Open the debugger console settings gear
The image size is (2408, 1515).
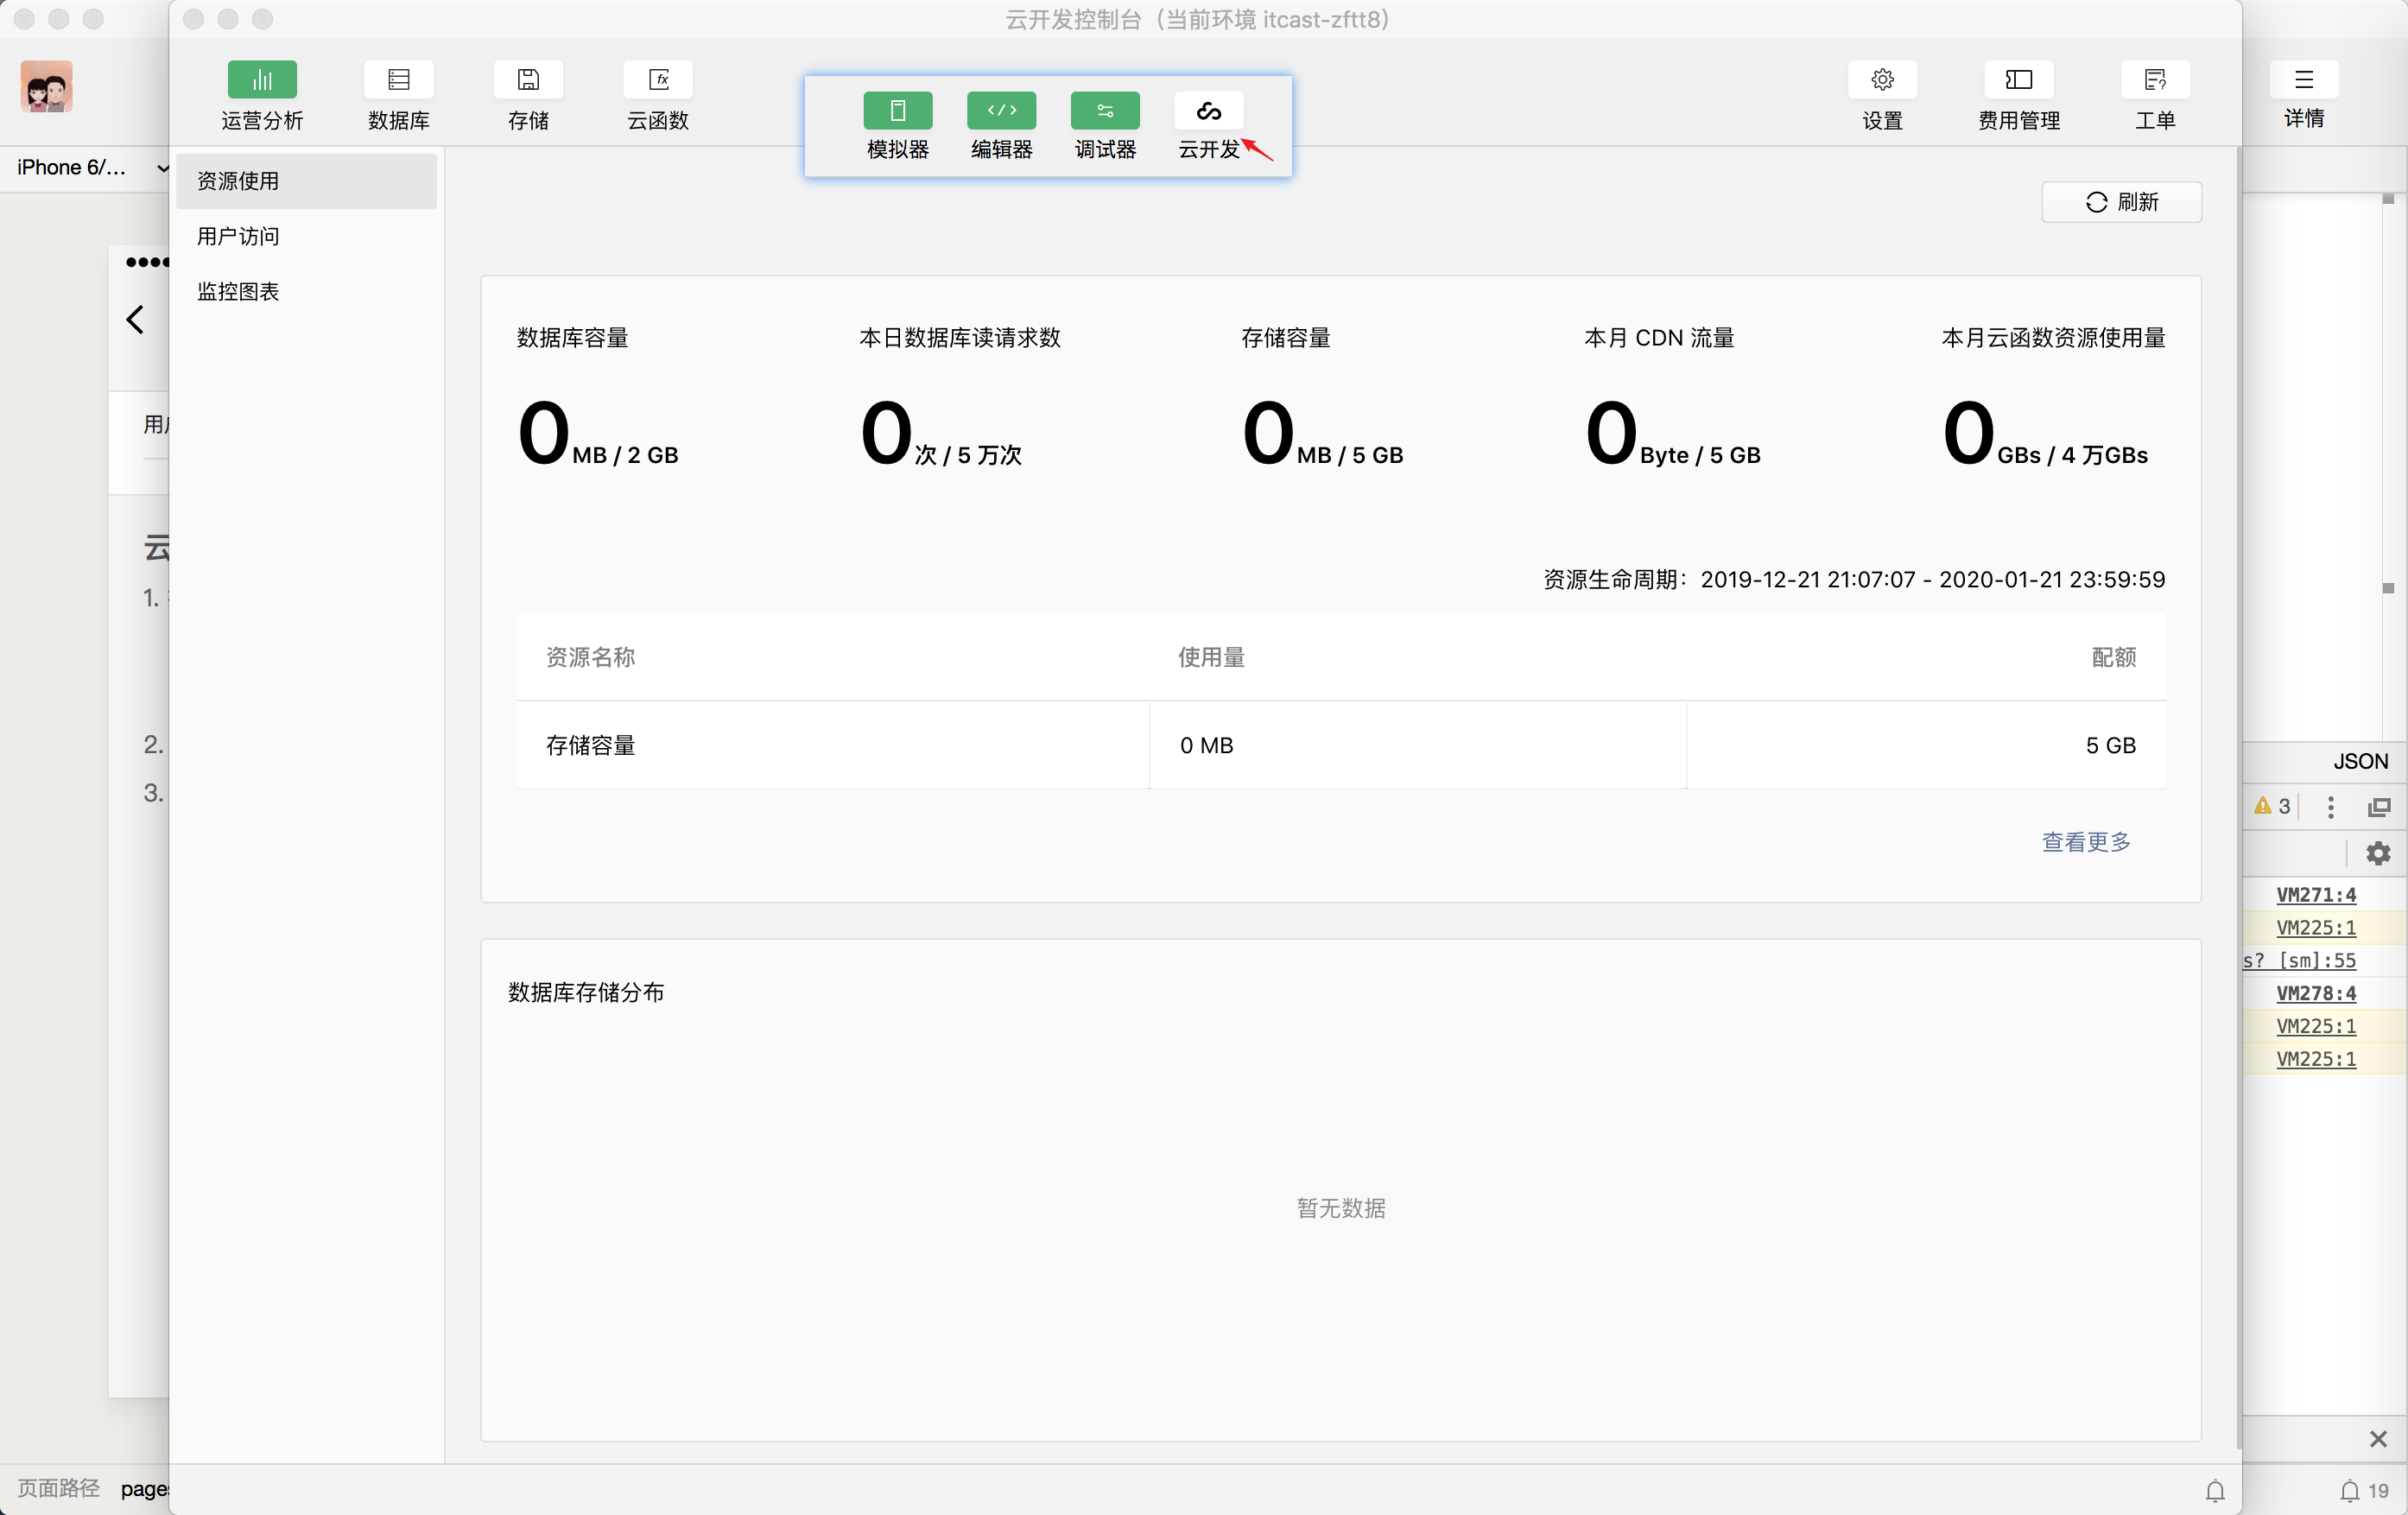pyautogui.click(x=2378, y=853)
